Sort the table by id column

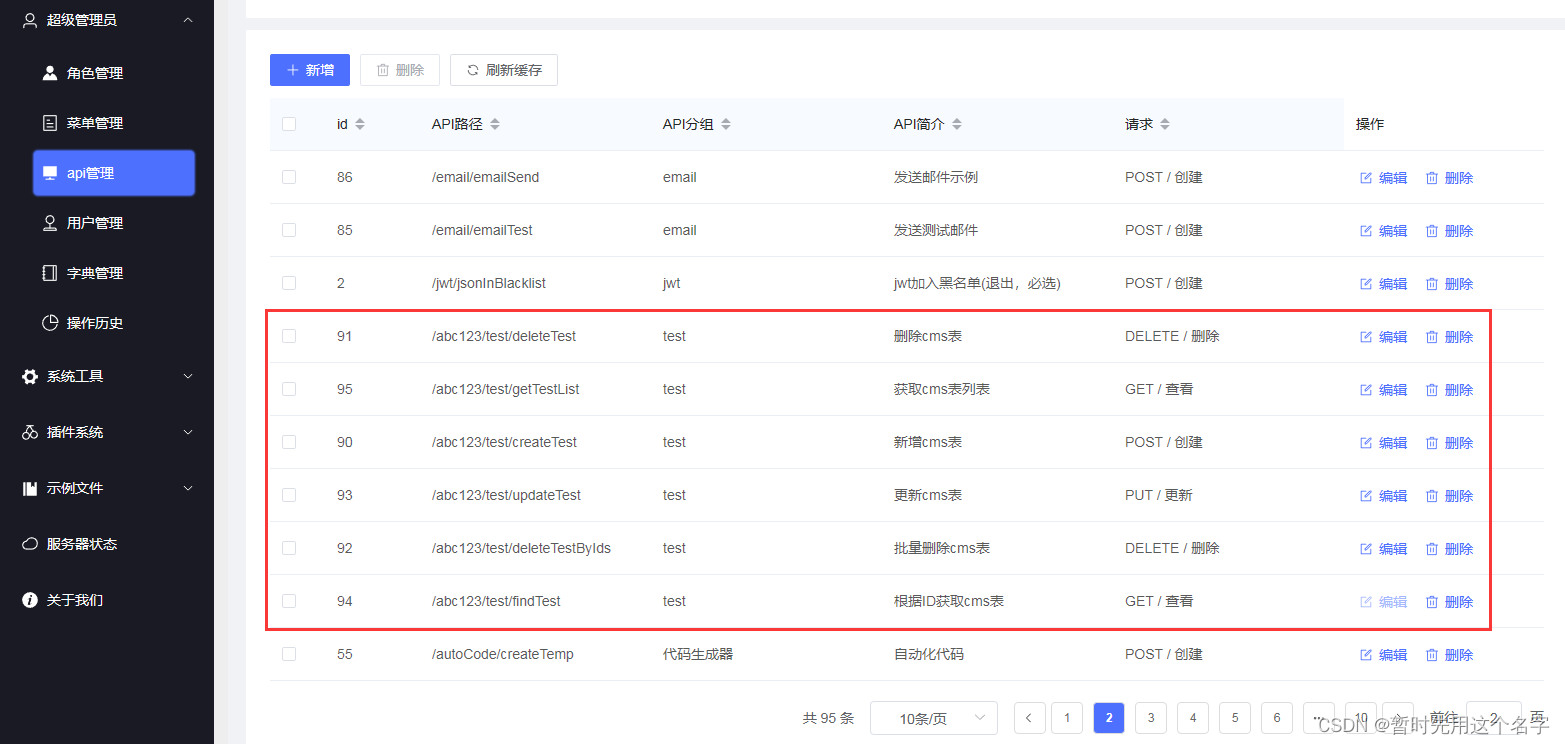coord(360,124)
